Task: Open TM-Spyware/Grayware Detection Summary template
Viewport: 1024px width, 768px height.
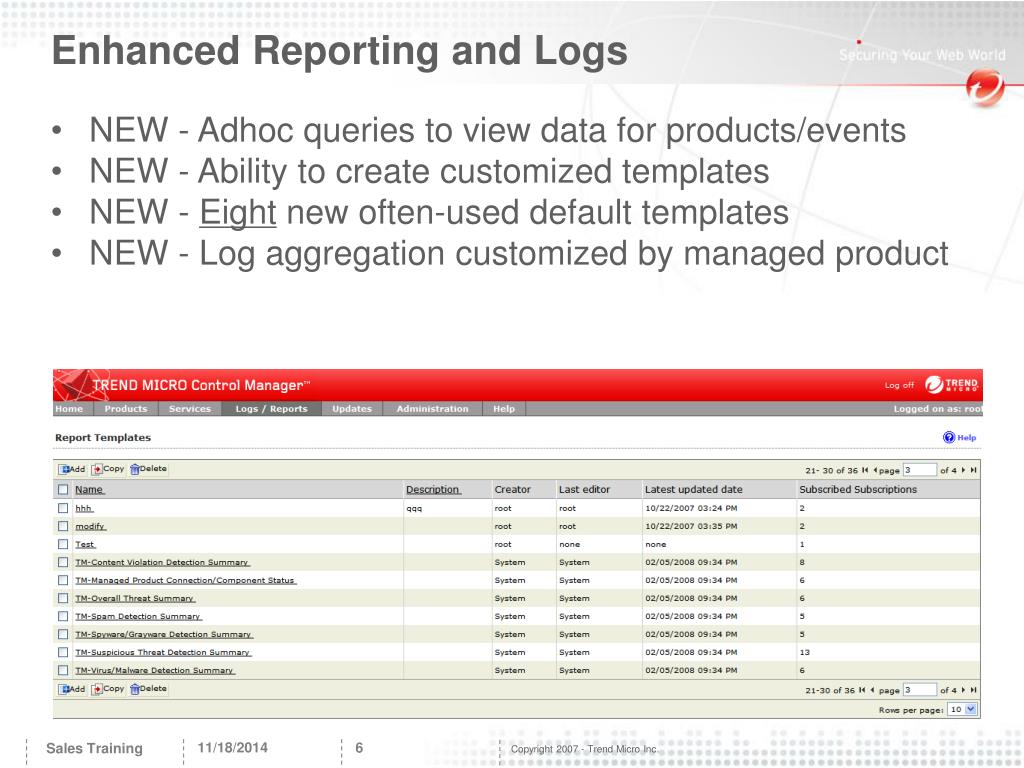Action: [x=164, y=634]
